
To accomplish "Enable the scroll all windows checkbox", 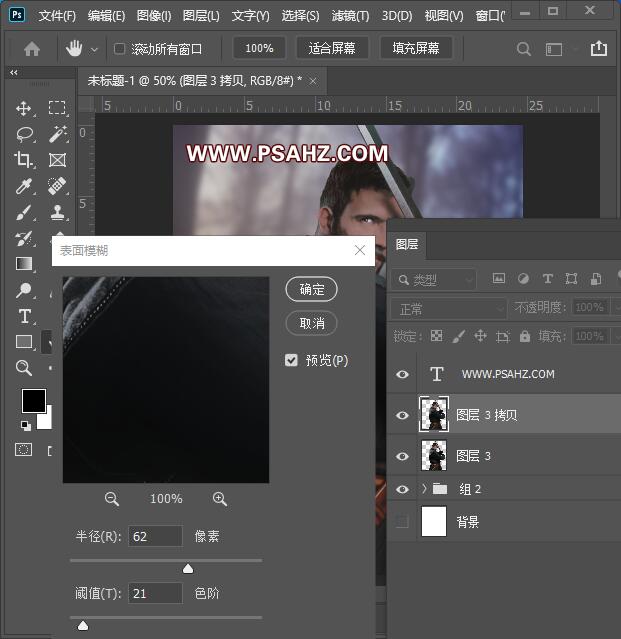I will 119,49.
